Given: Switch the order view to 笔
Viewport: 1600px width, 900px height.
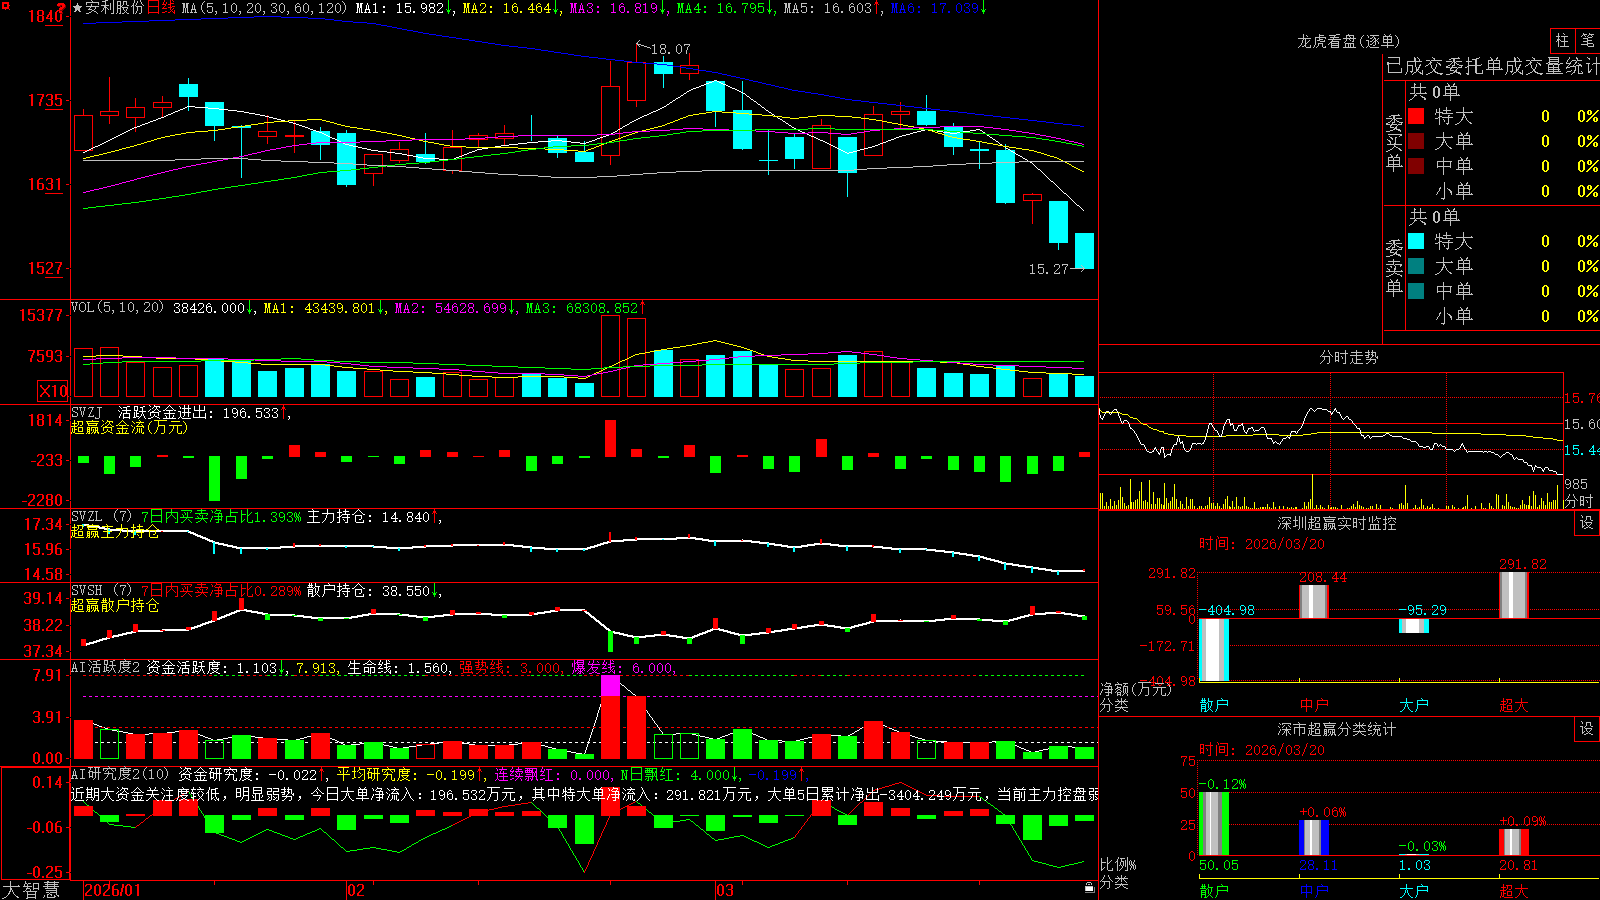Looking at the screenshot, I should [x=1587, y=40].
